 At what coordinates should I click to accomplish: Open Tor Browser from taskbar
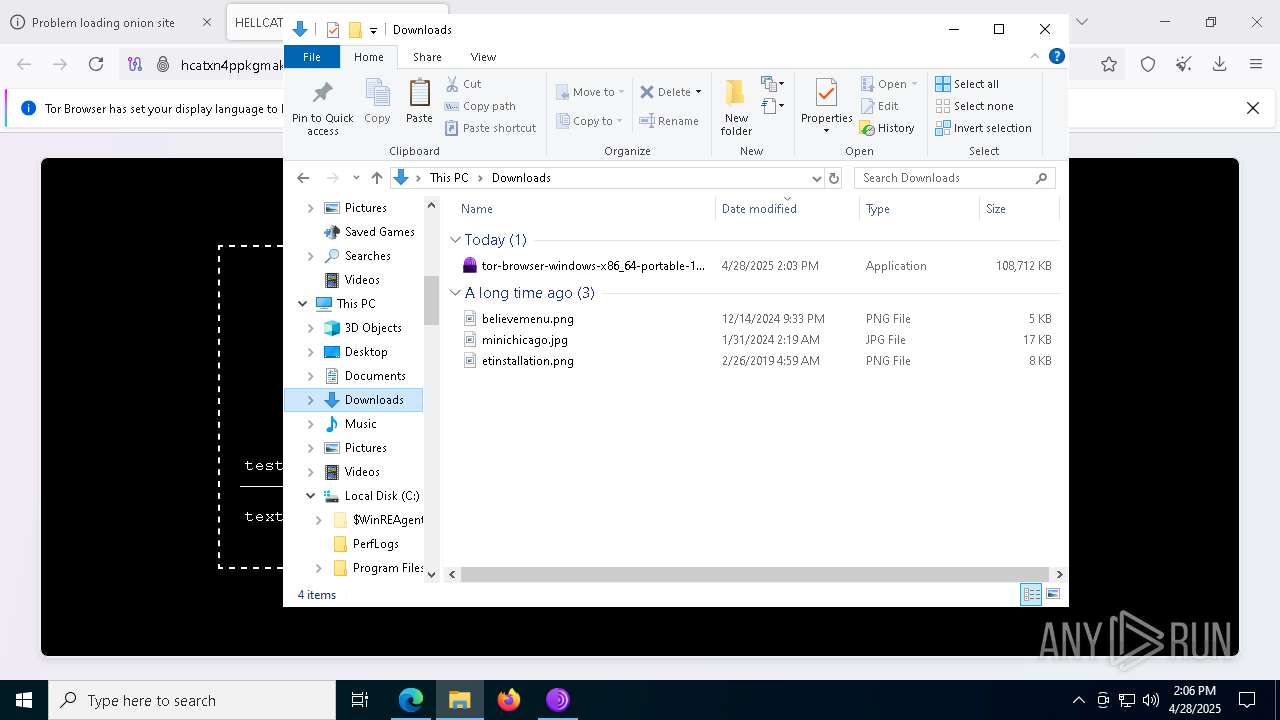558,700
